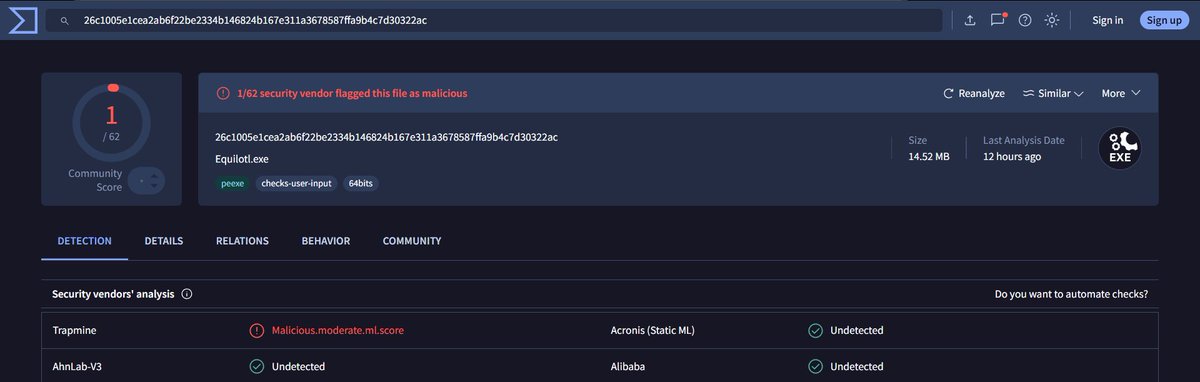Click the peexe tag
Image resolution: width=1200 pixels, height=382 pixels.
[232, 183]
